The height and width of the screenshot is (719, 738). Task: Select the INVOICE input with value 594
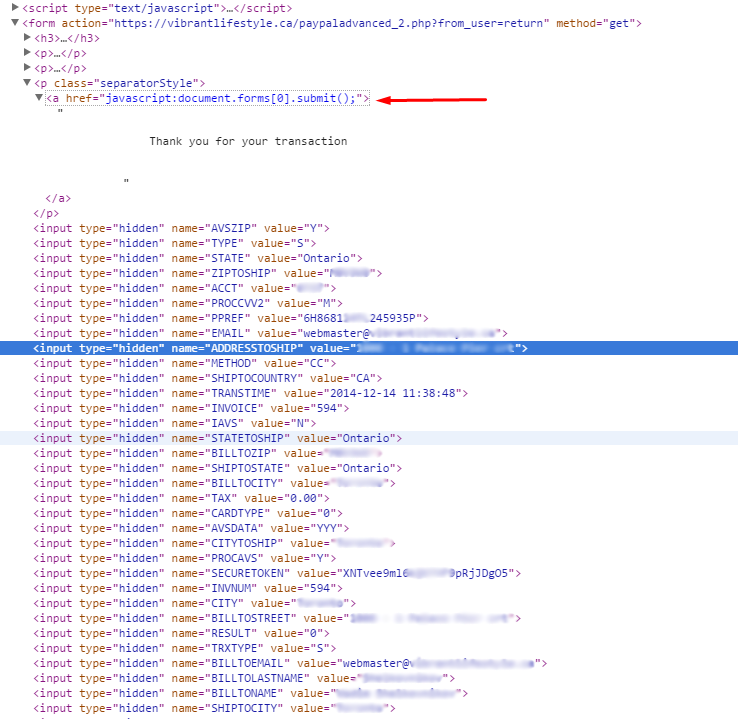(191, 408)
